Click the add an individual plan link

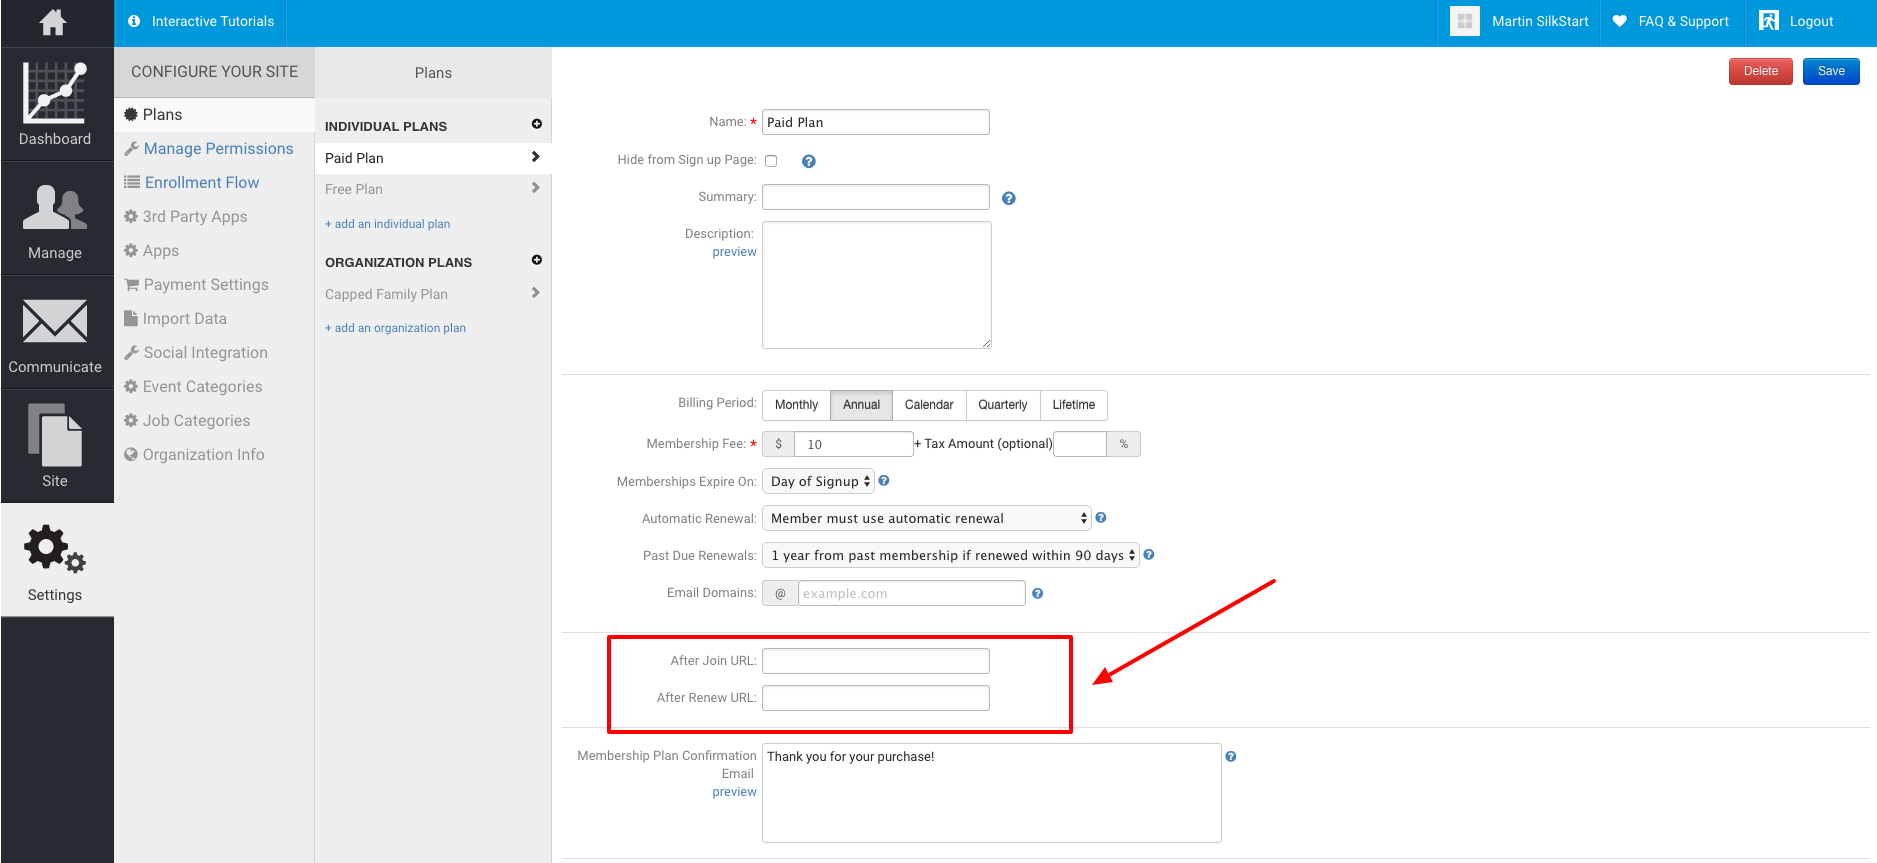coord(388,224)
